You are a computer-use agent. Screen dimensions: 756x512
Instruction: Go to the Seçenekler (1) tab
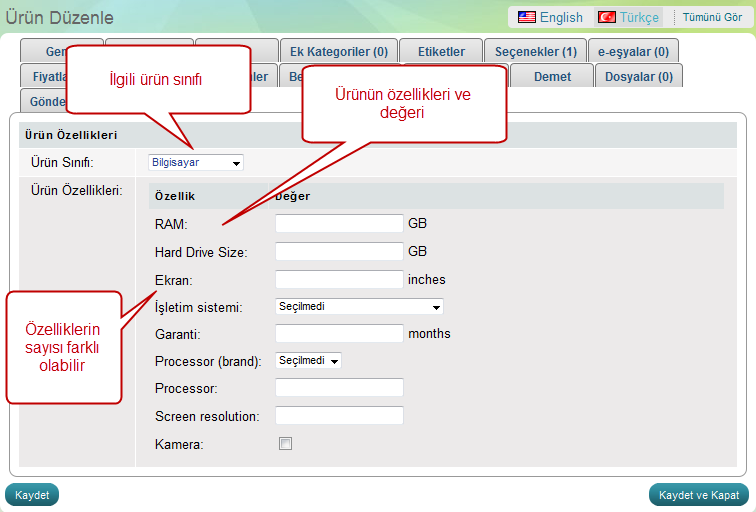click(x=535, y=51)
